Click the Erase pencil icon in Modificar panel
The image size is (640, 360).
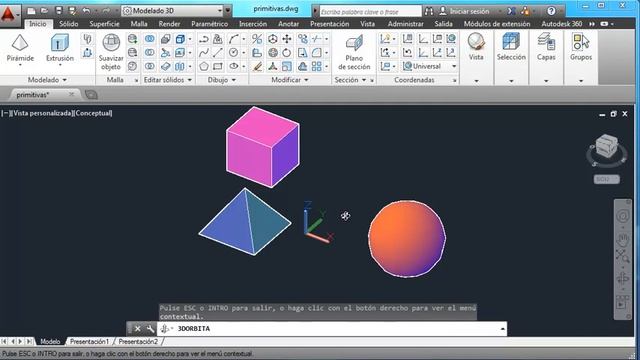(257, 66)
